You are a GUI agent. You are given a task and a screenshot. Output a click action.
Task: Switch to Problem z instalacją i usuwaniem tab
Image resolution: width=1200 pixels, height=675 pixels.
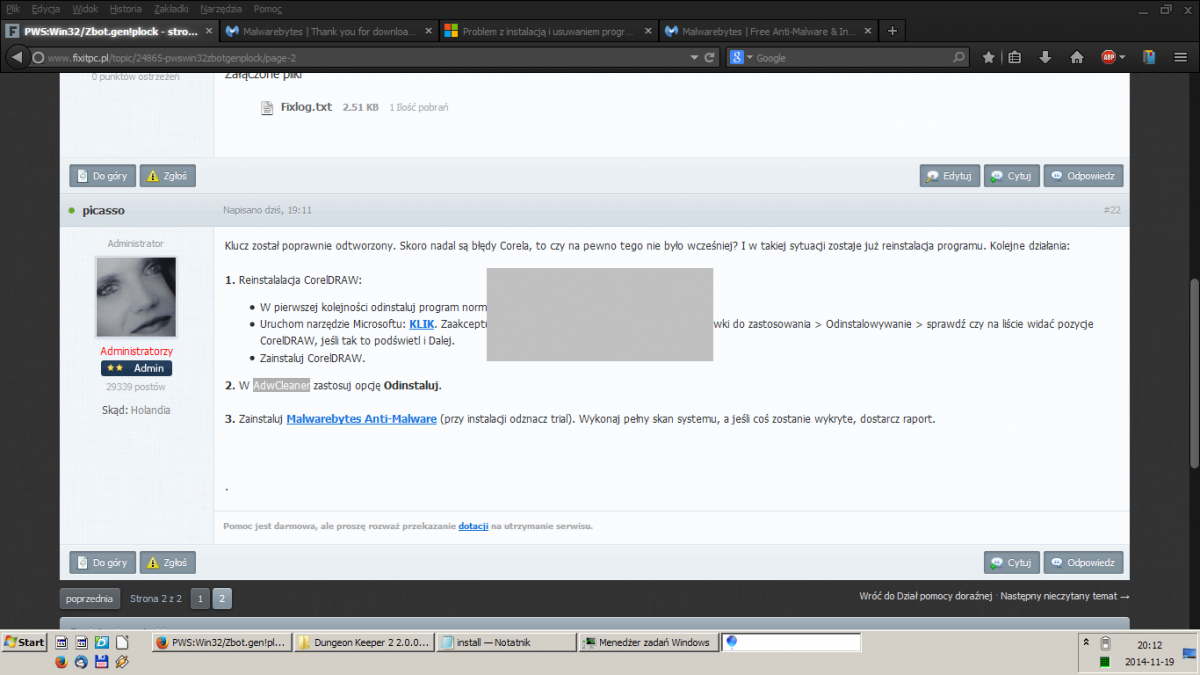[x=548, y=31]
